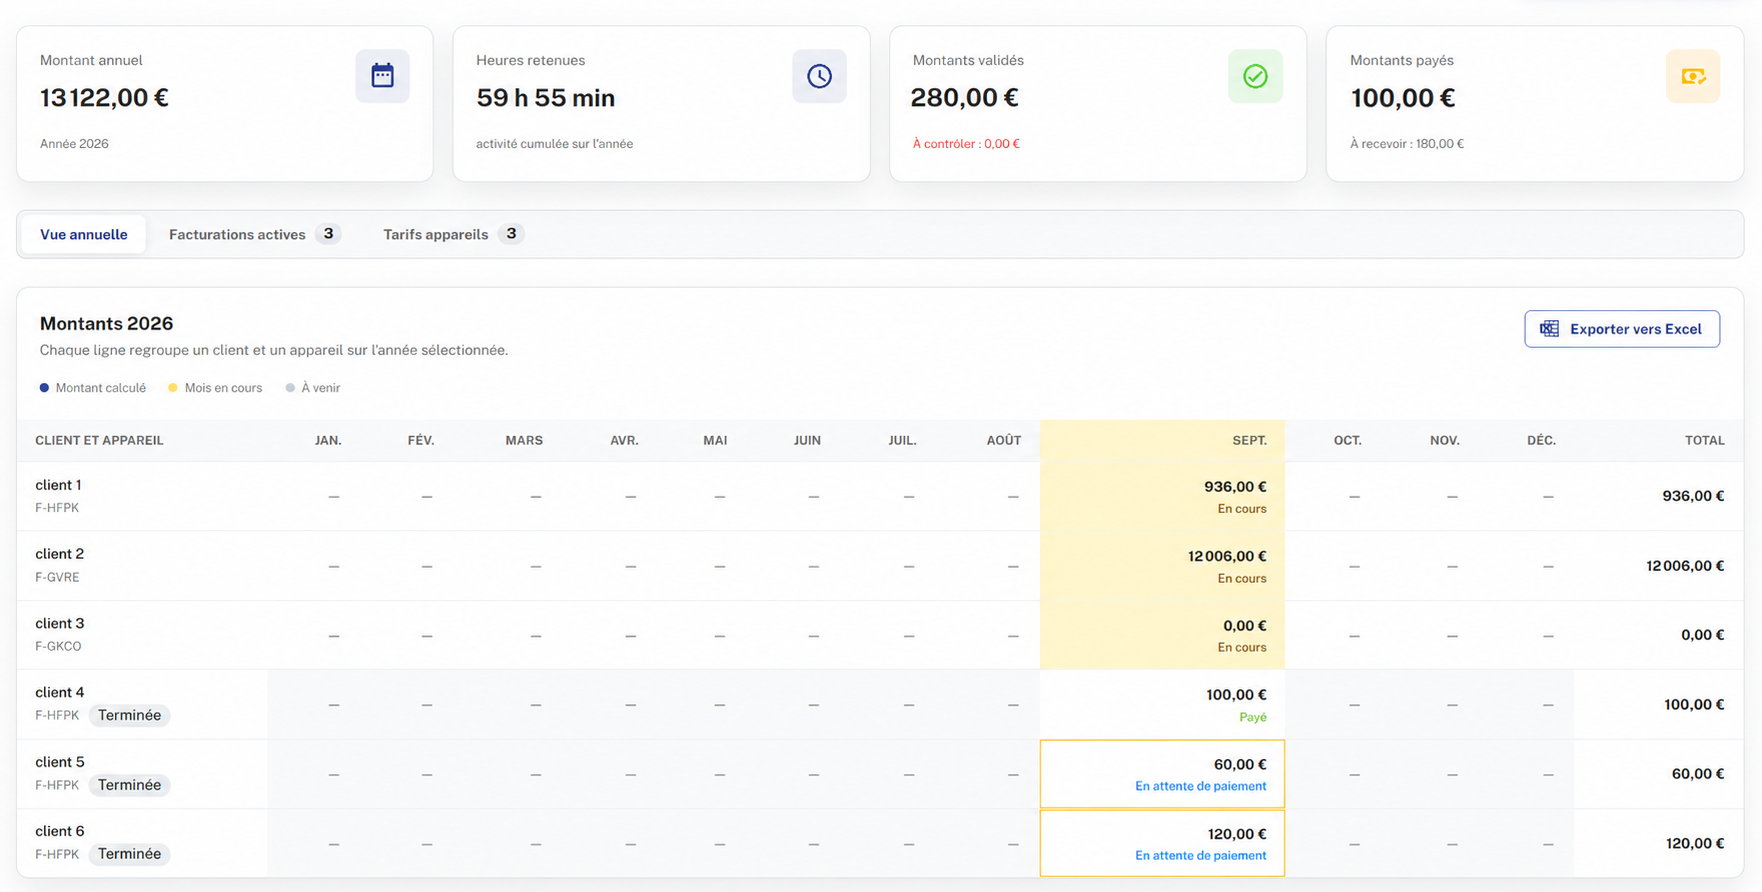Click the F-GKCO aircraft label
Screen dimensions: 1762x892
tap(58, 646)
